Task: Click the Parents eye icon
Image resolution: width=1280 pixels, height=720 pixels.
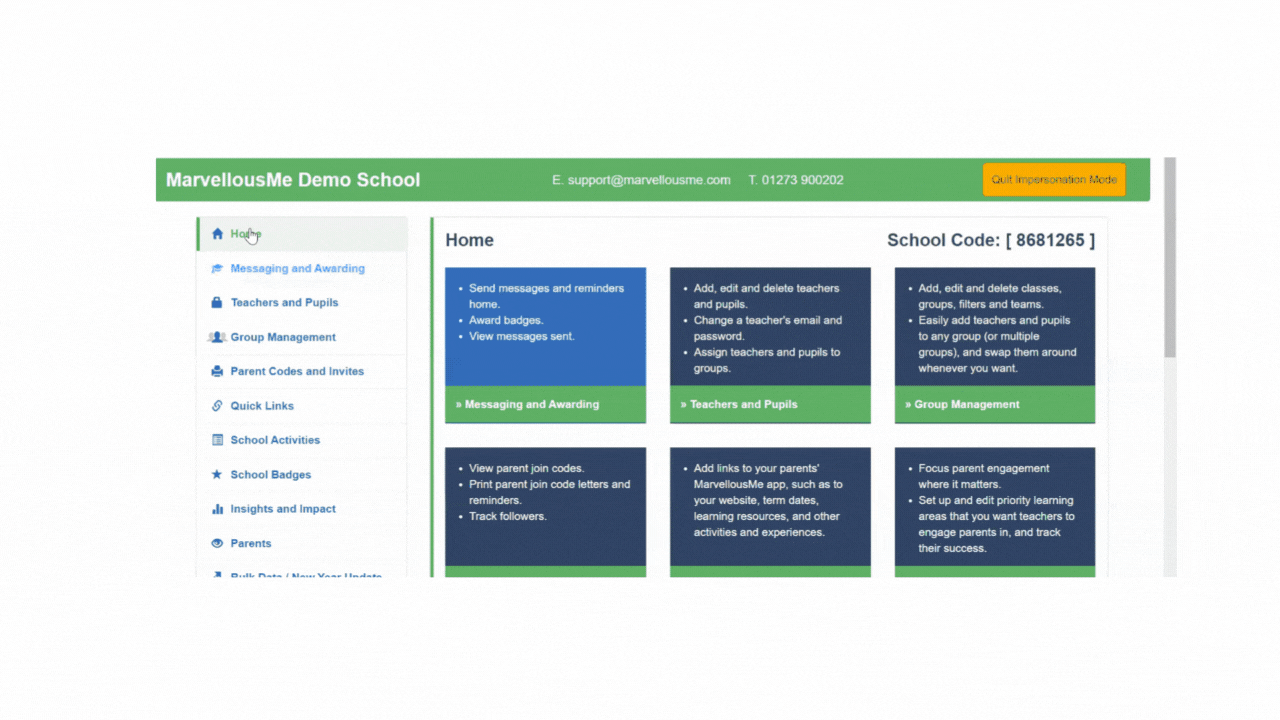Action: (x=217, y=544)
